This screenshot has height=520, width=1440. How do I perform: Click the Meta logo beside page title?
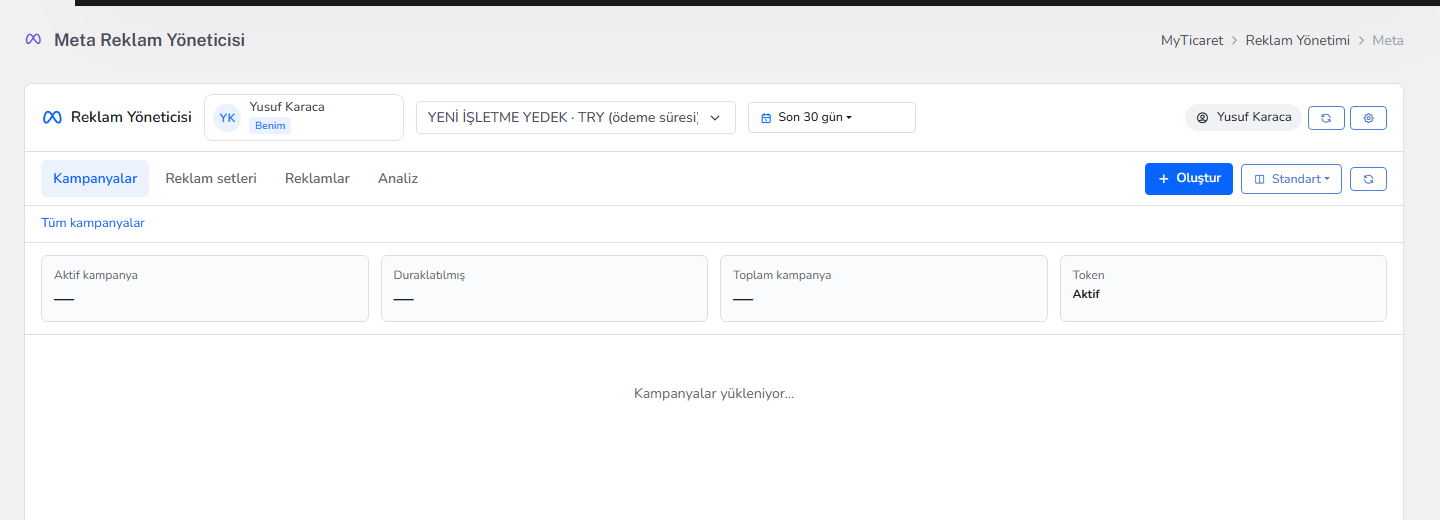click(33, 40)
